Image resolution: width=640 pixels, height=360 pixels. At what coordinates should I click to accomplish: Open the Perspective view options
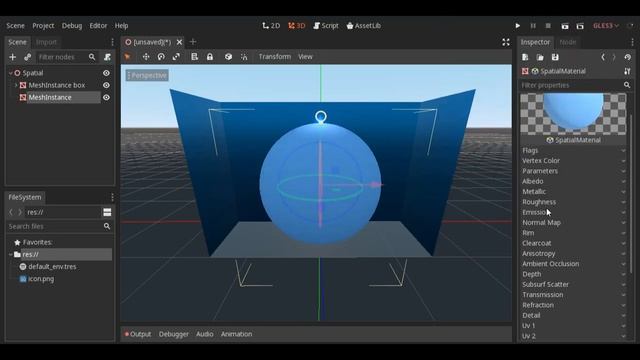click(x=147, y=76)
